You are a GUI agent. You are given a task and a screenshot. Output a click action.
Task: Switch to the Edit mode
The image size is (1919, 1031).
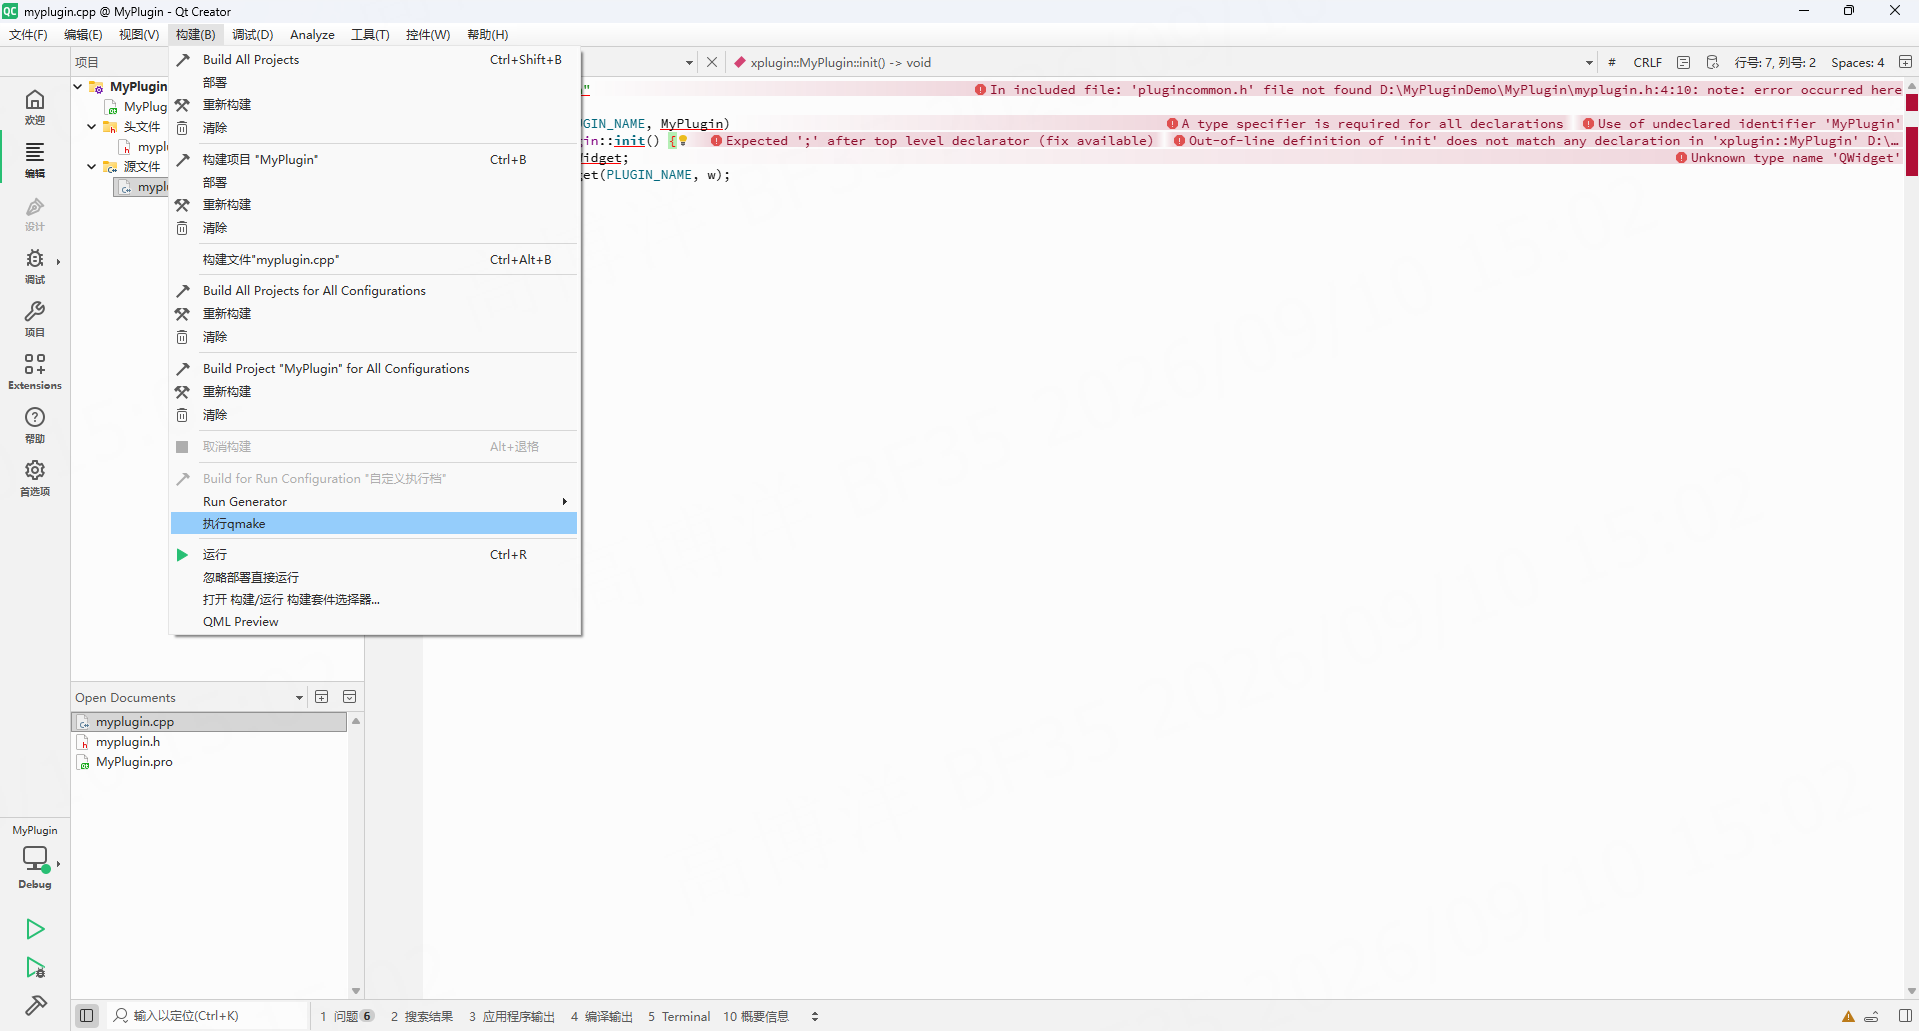pos(35,159)
